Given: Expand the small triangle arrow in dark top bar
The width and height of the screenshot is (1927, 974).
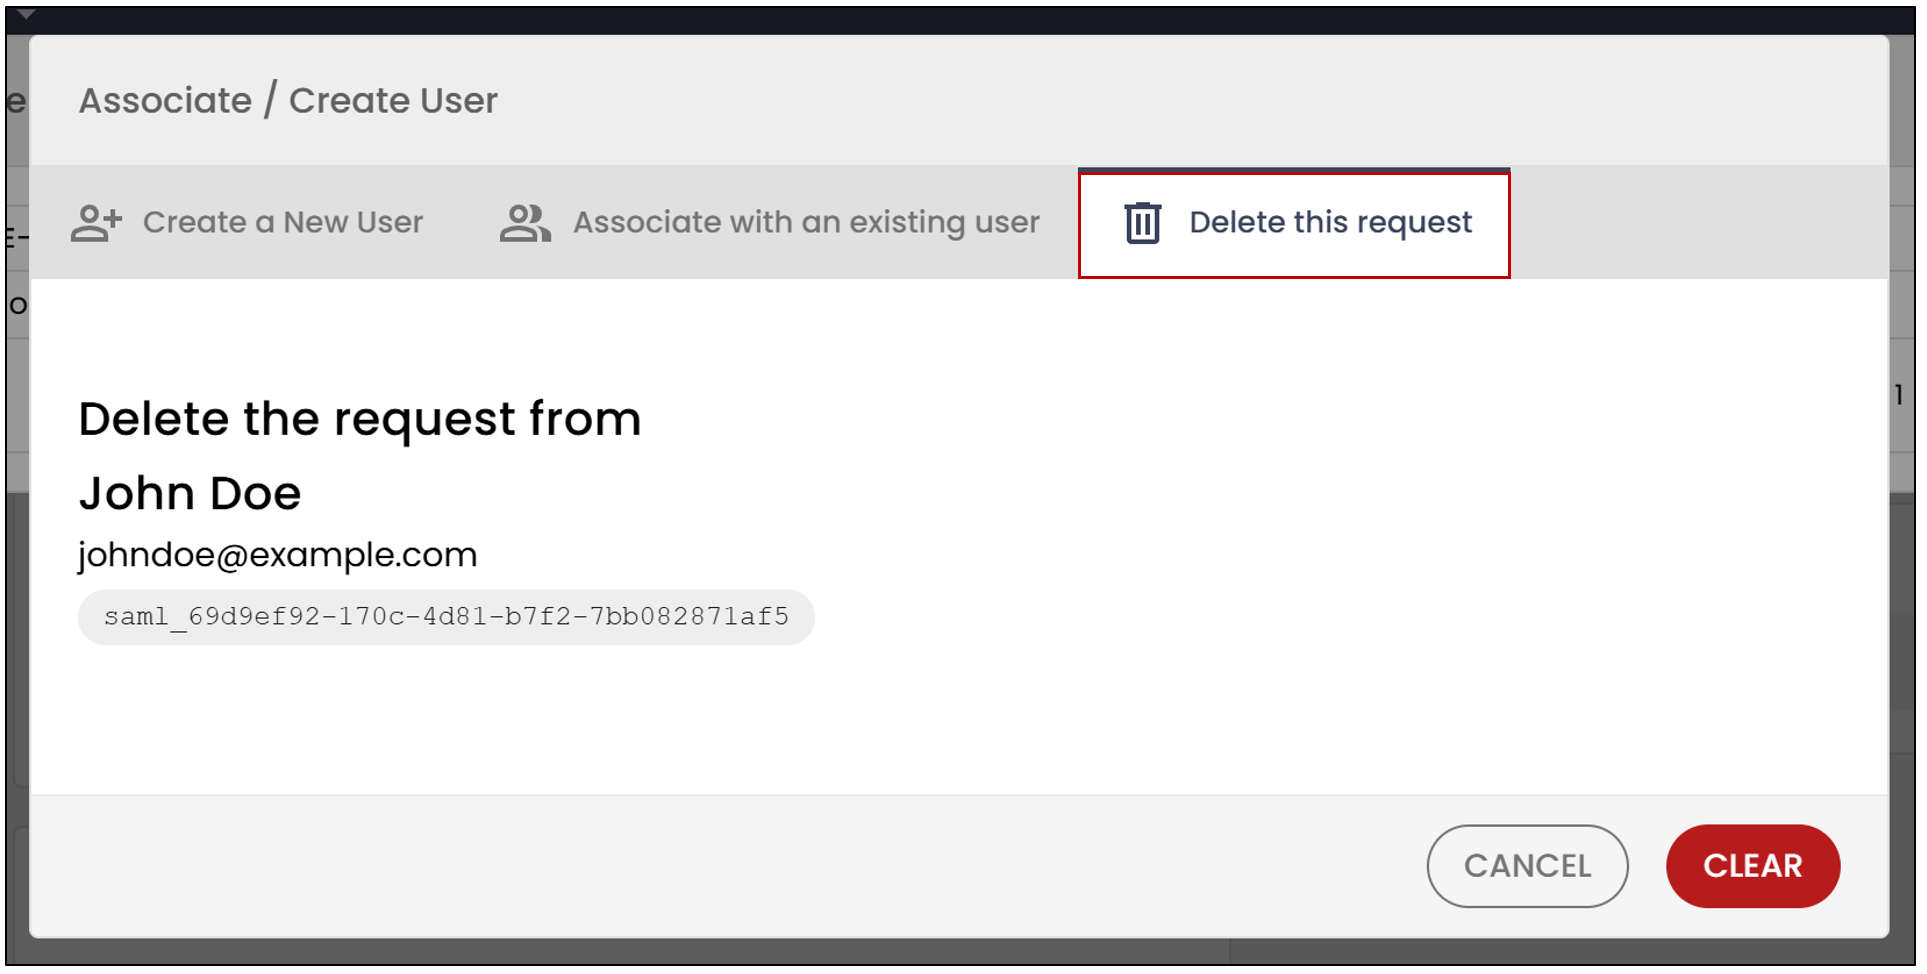Looking at the screenshot, I should (x=27, y=15).
